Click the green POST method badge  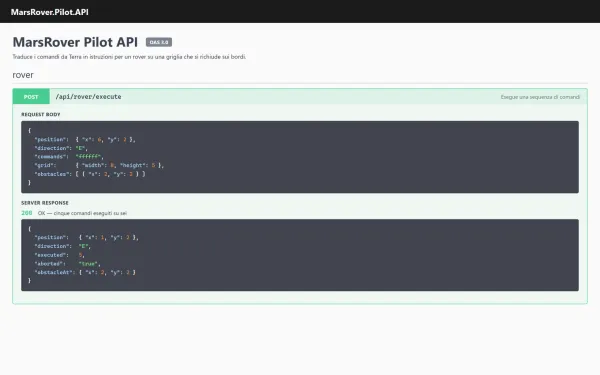31,97
